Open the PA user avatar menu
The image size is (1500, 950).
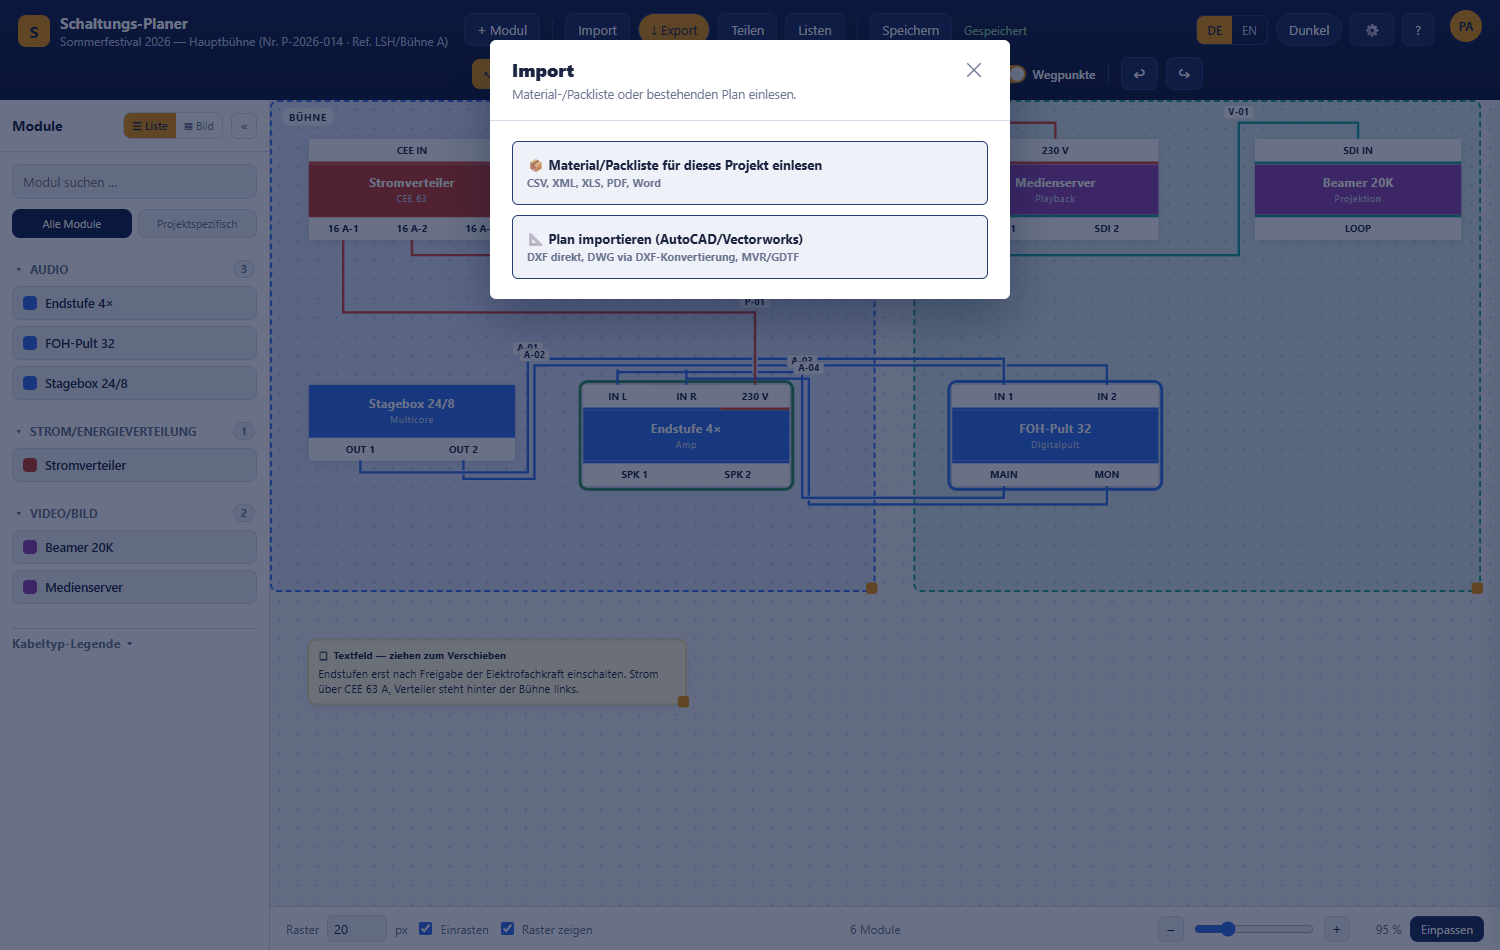click(x=1466, y=27)
